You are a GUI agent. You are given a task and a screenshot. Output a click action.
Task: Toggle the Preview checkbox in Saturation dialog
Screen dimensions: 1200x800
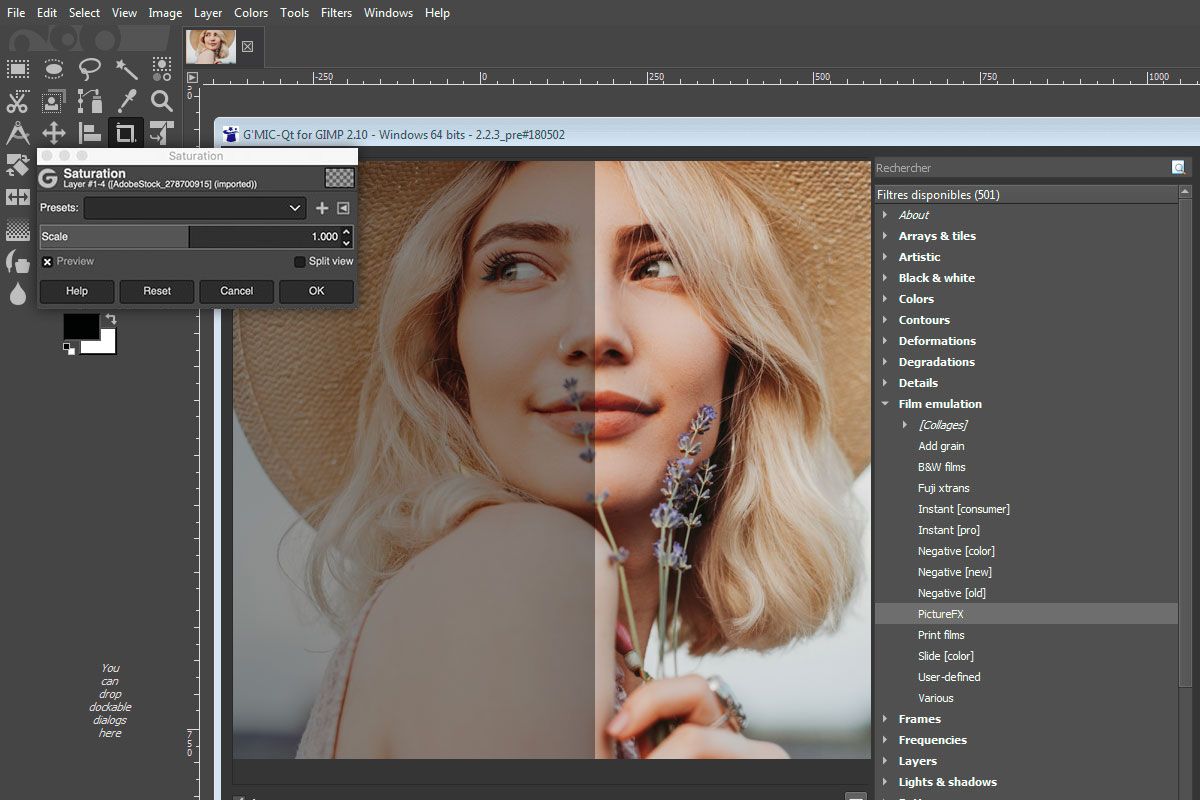coord(49,261)
